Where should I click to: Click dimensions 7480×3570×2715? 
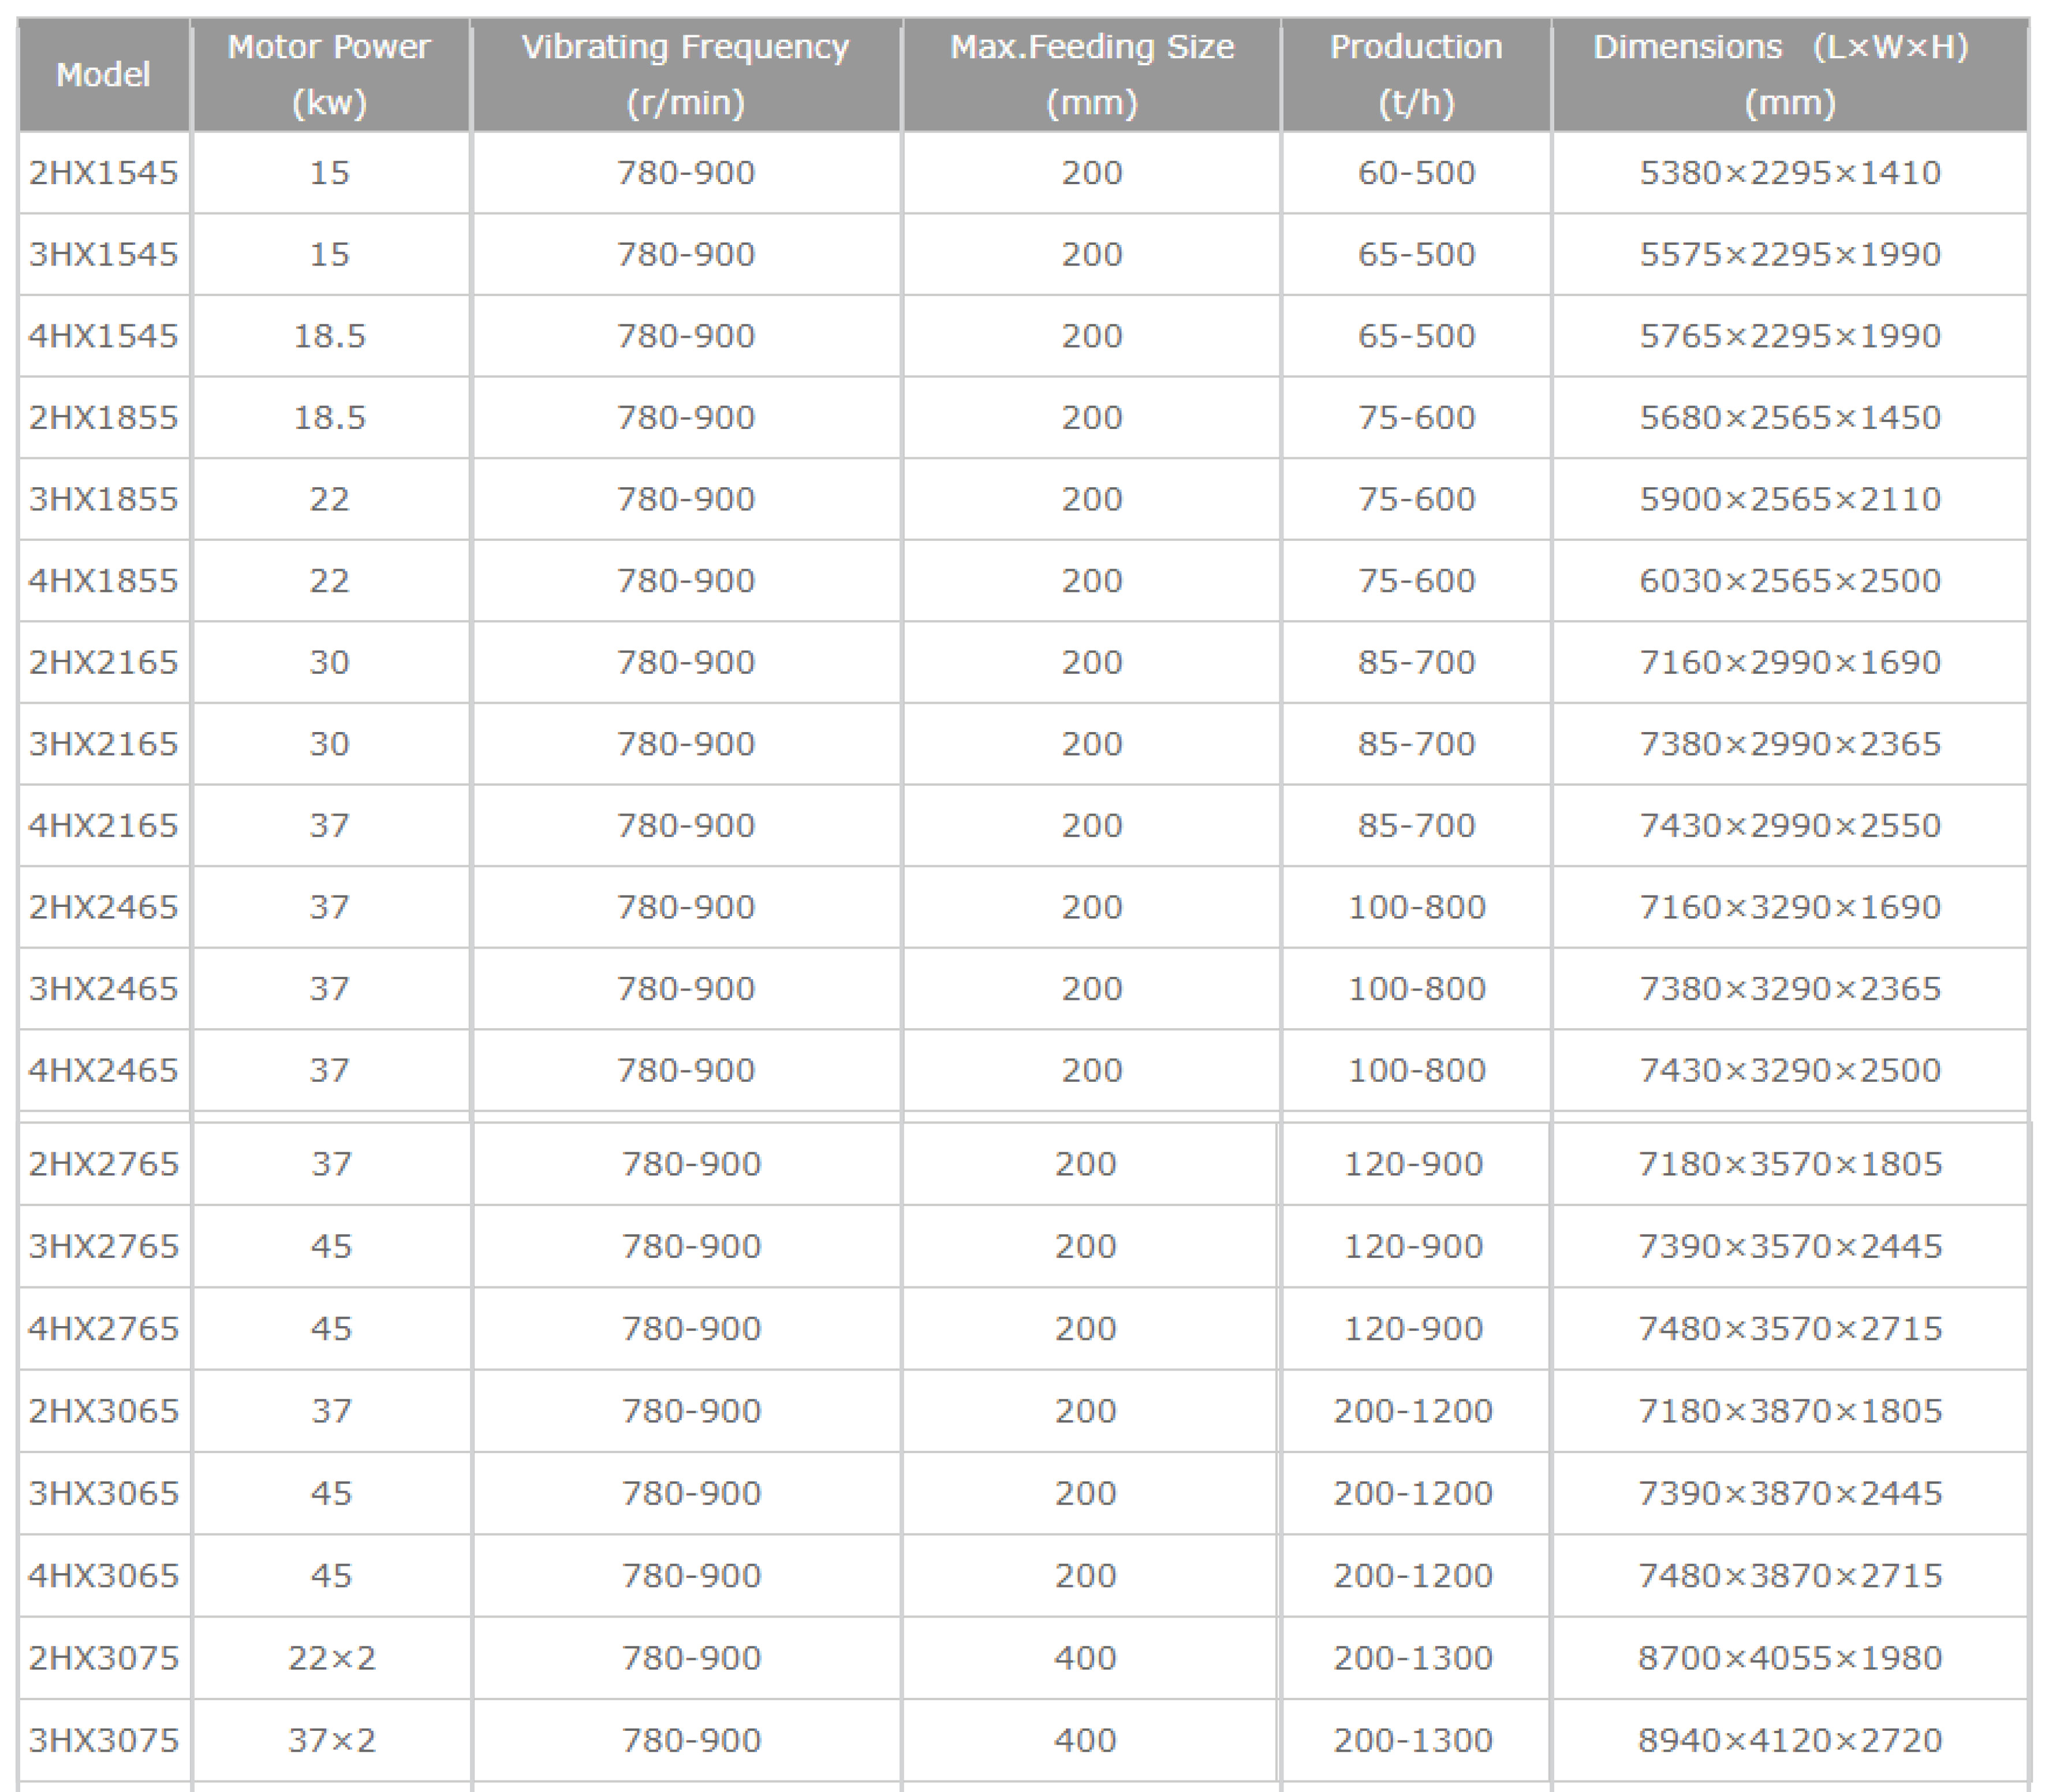1790,1329
